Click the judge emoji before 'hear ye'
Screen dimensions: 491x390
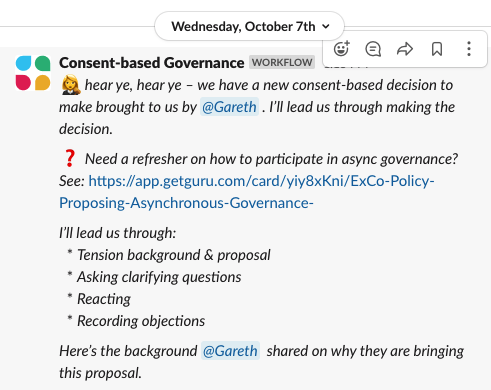pos(71,85)
